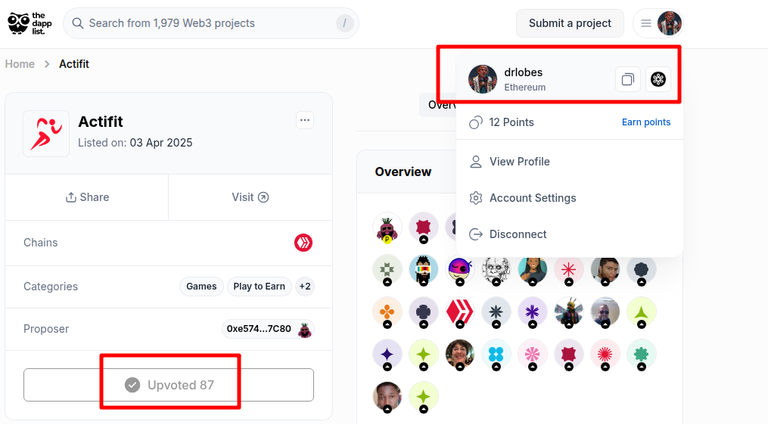Viewport: 768px width, 424px height.
Task: Click the Actifit runner logo
Action: (x=46, y=134)
